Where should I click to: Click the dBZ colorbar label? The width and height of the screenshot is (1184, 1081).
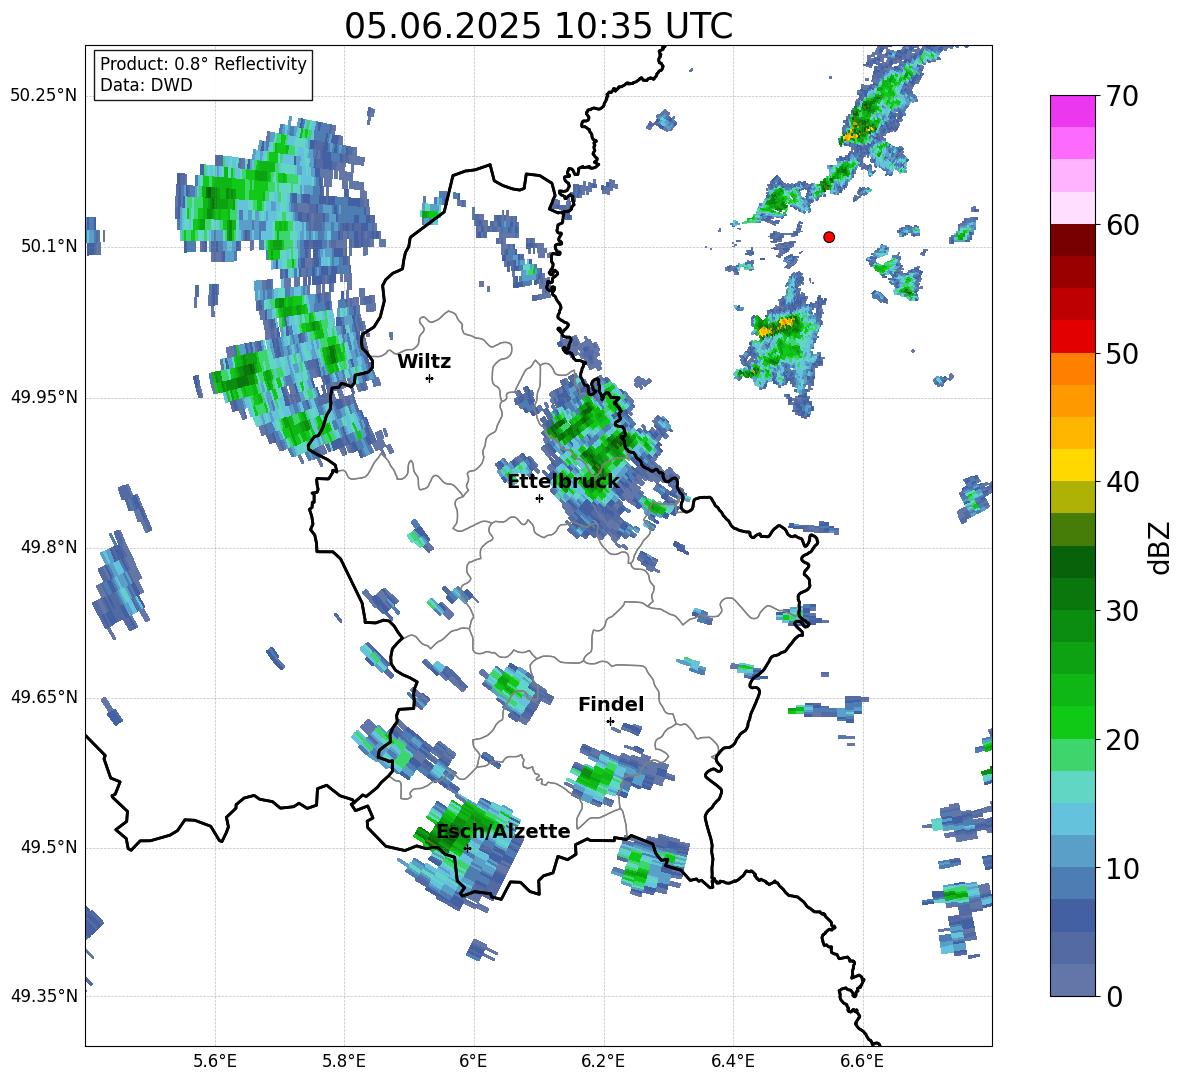[1161, 547]
